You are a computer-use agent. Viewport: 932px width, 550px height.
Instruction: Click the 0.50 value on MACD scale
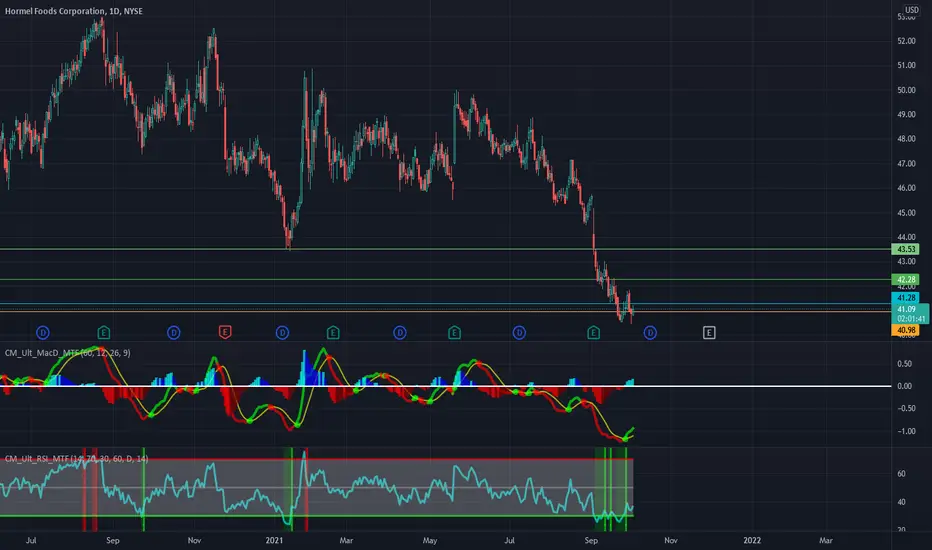pyautogui.click(x=905, y=364)
